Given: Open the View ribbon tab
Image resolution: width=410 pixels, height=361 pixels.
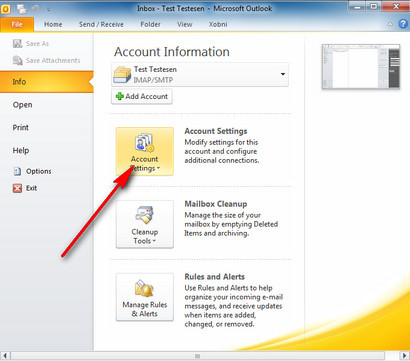Looking at the screenshot, I should [x=185, y=24].
